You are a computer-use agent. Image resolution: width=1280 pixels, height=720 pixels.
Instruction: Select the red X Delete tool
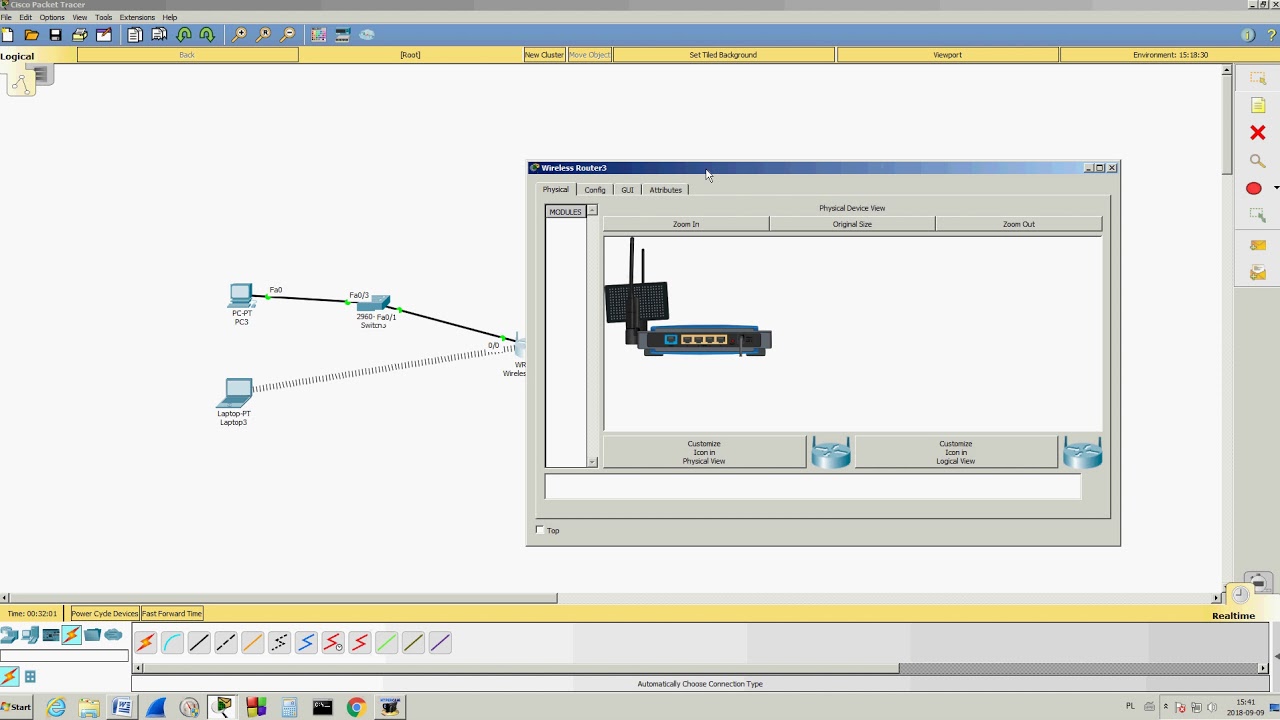coord(1258,133)
